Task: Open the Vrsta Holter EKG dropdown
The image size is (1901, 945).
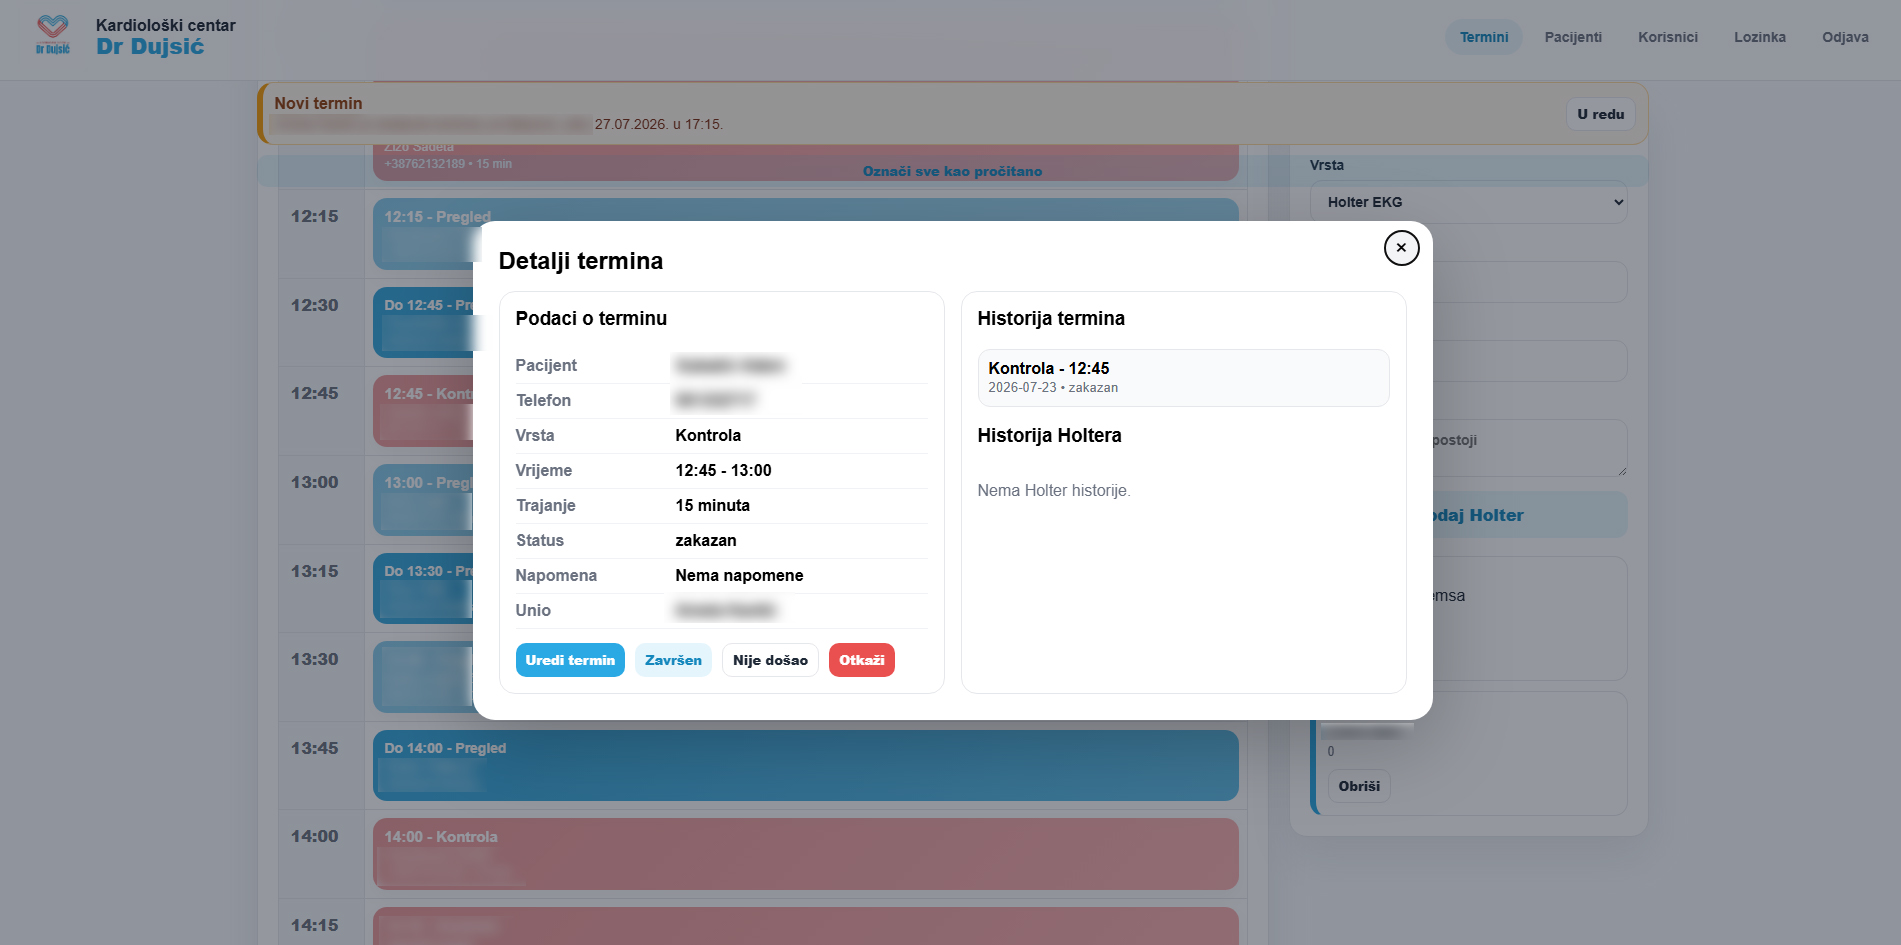Action: tap(1468, 202)
